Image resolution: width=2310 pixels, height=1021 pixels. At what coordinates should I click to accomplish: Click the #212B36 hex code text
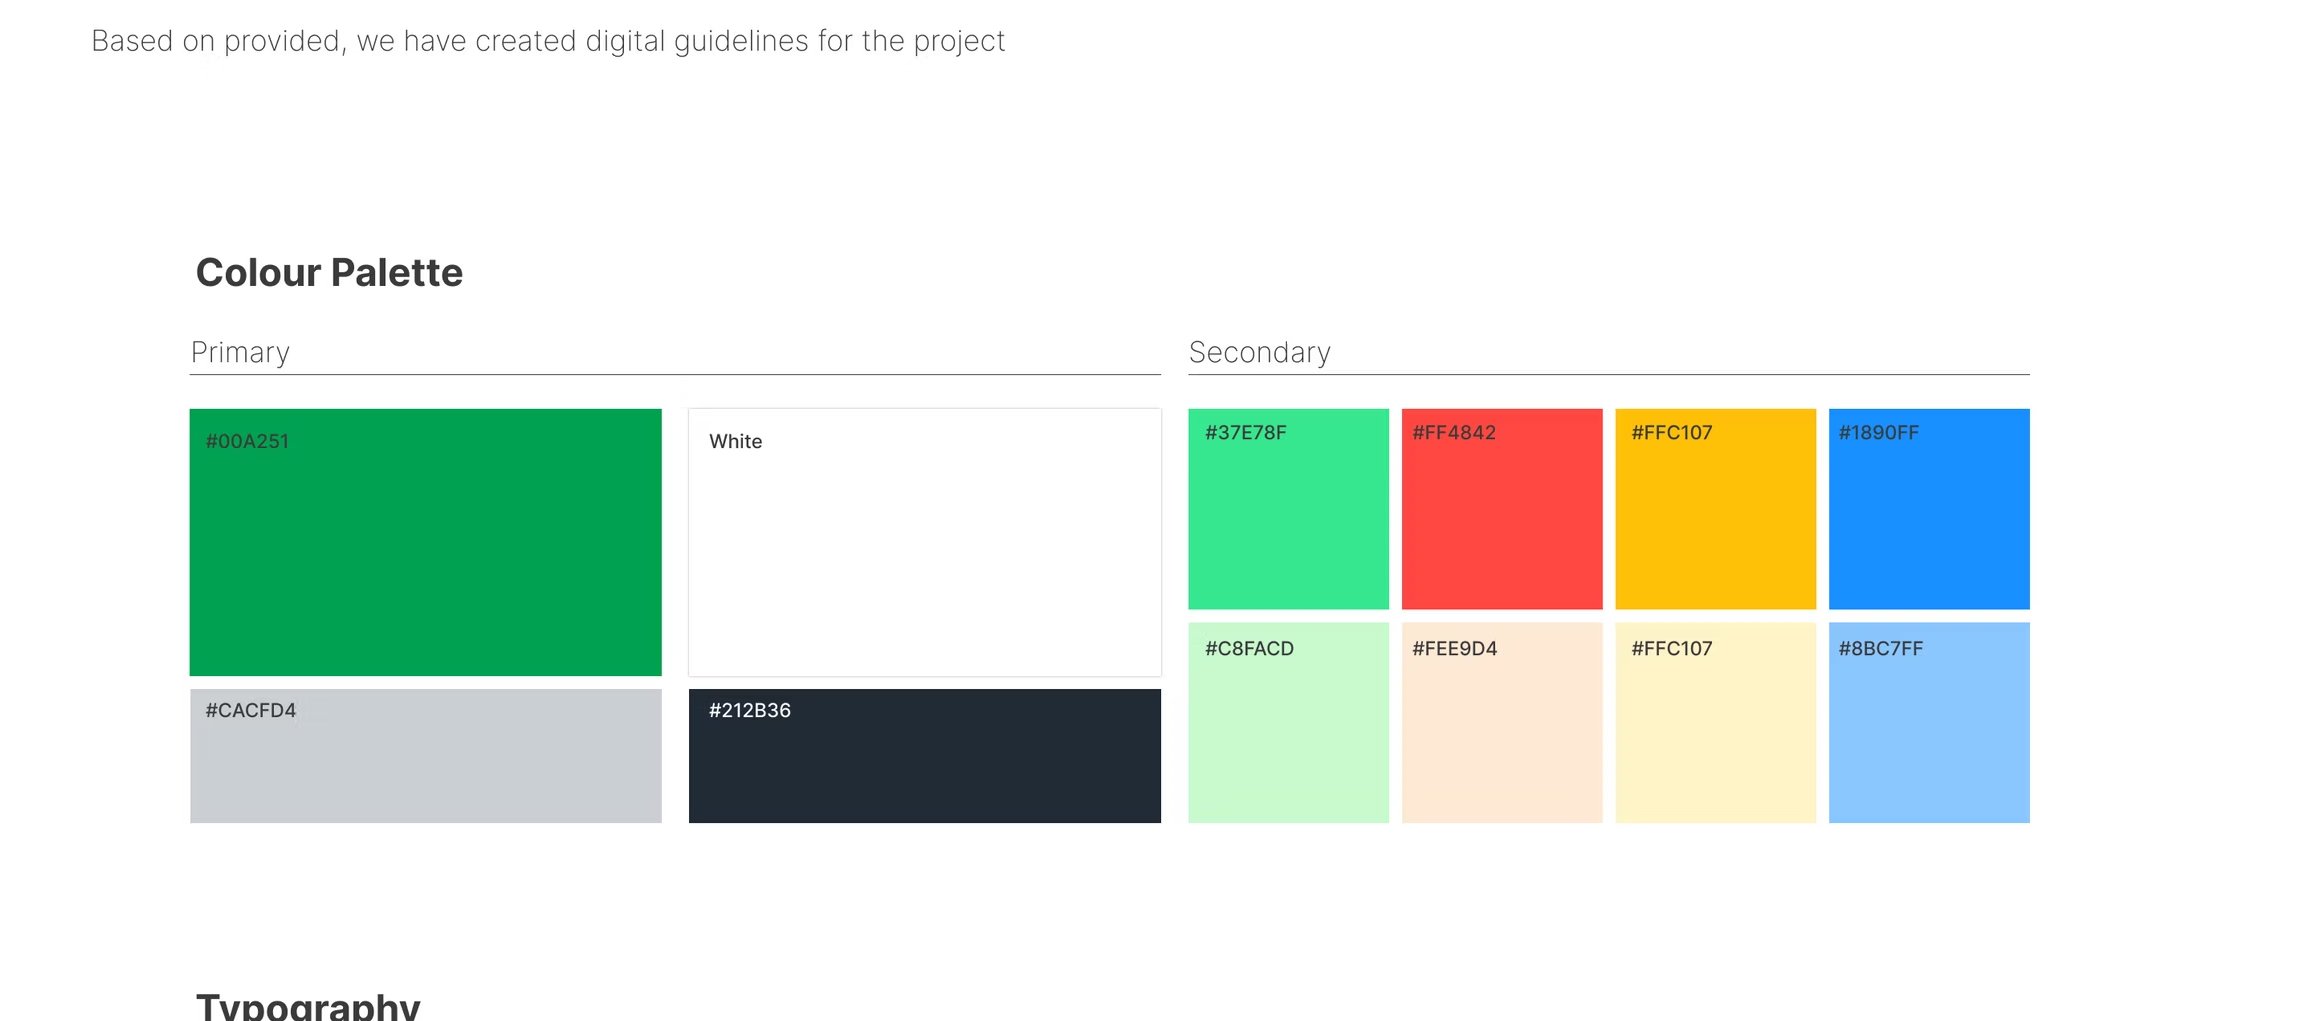[x=750, y=710]
